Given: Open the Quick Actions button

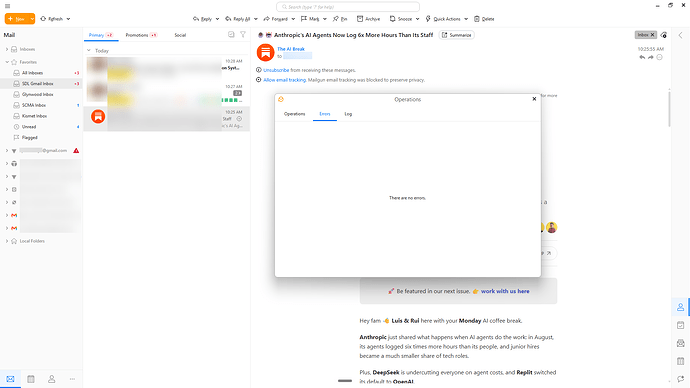Looking at the screenshot, I should click(443, 19).
